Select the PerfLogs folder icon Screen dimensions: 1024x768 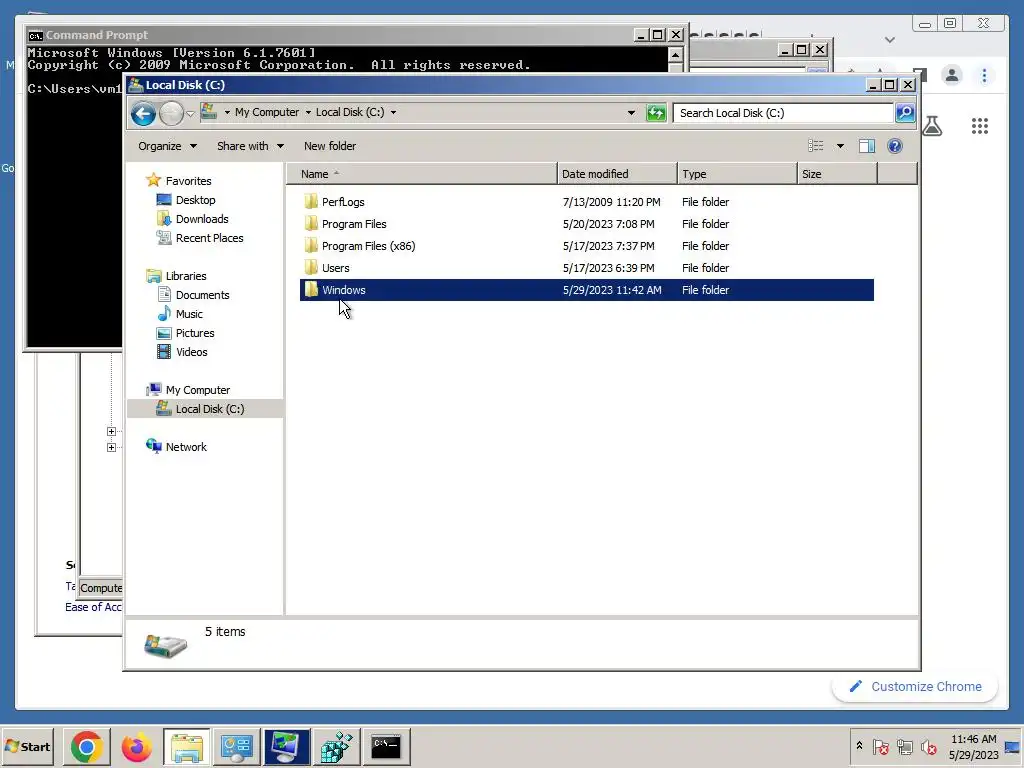coord(312,201)
